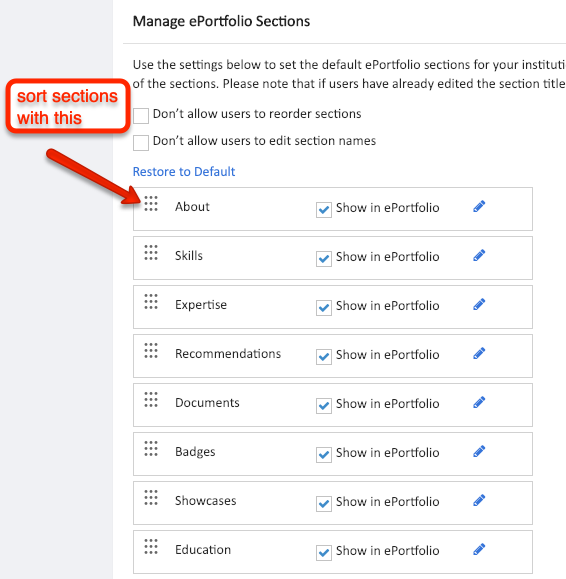Click the Recommendations pencil edit icon
Image resolution: width=566 pixels, height=579 pixels.
[x=479, y=354]
